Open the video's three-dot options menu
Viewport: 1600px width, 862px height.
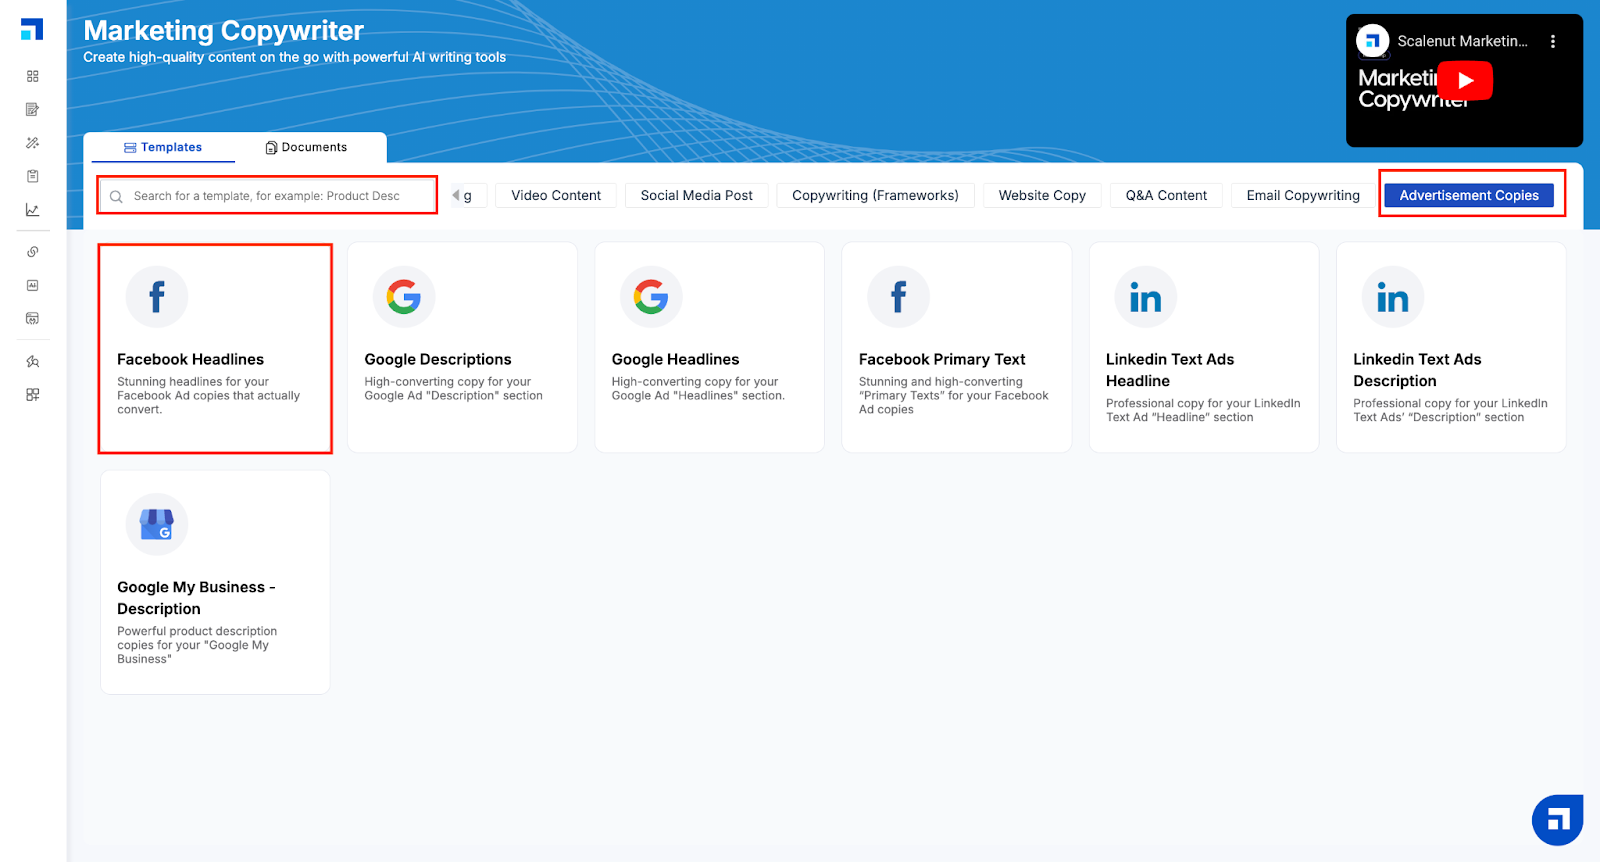(x=1553, y=41)
